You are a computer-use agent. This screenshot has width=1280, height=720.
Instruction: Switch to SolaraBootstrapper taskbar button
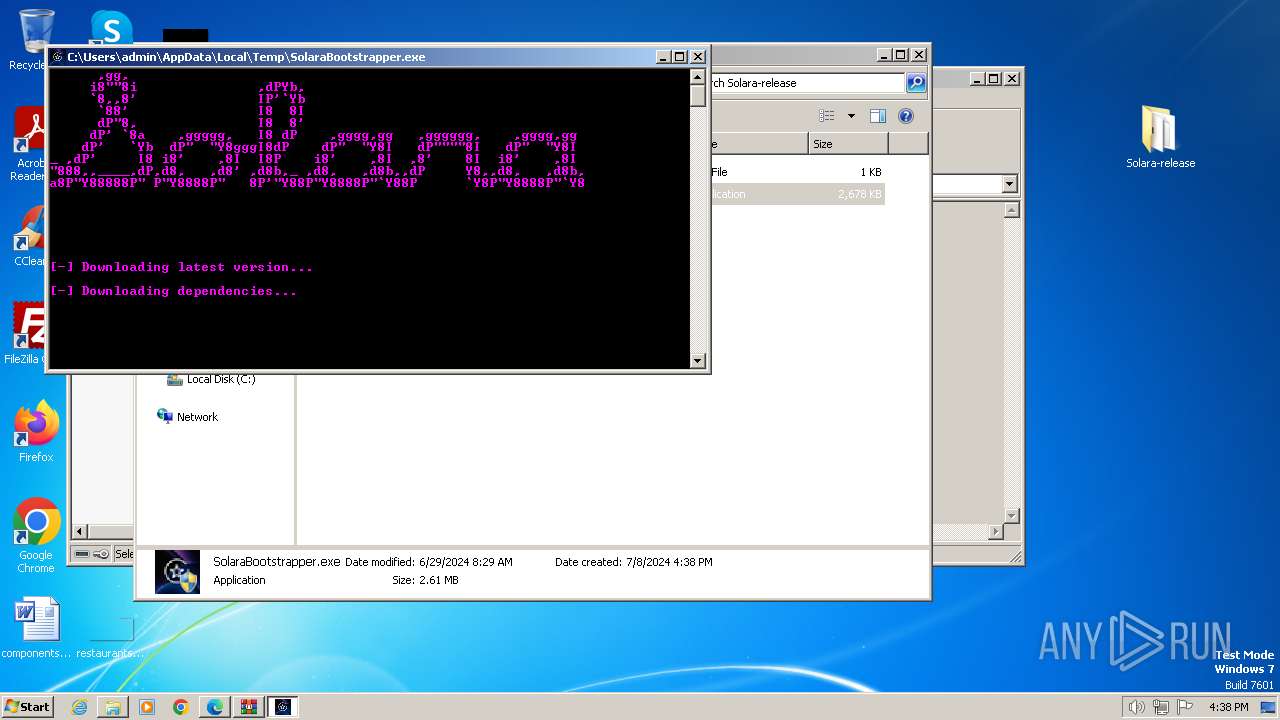point(283,707)
